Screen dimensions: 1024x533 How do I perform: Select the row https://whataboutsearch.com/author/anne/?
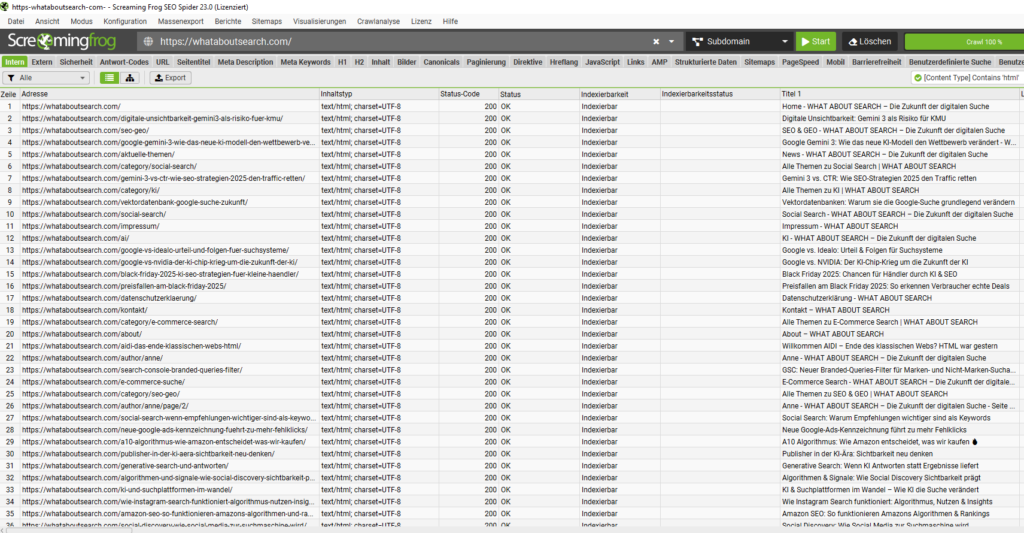pyautogui.click(x=512, y=358)
